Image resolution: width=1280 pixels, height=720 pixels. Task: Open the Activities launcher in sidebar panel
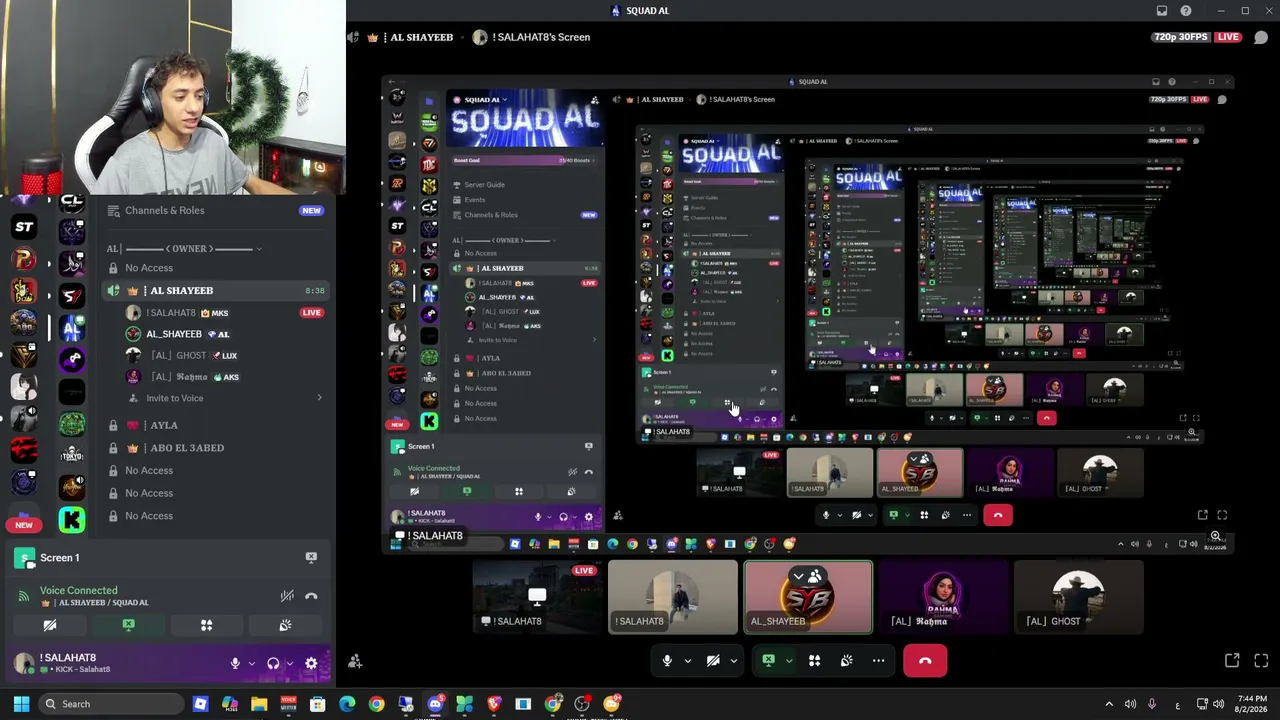tap(206, 625)
